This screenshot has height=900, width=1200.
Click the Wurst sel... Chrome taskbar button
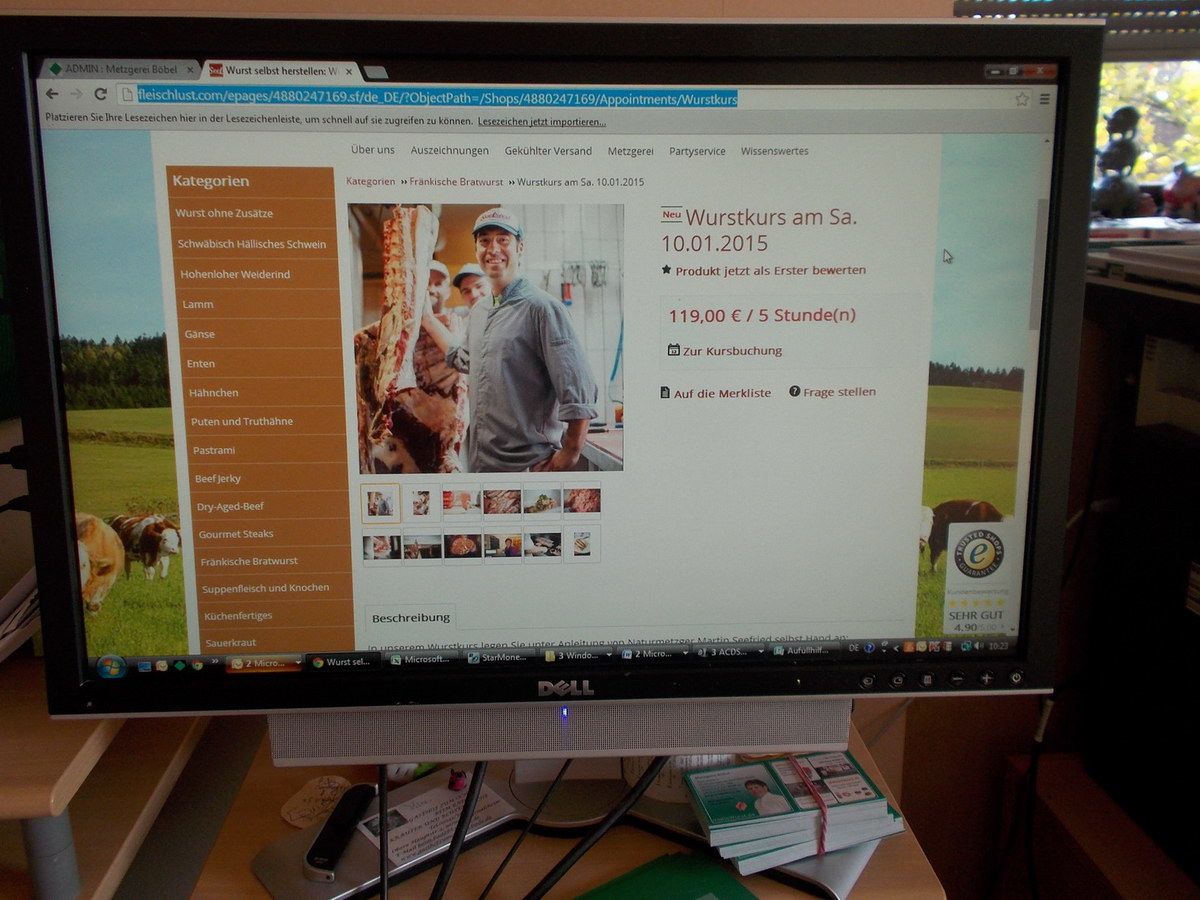coord(344,662)
